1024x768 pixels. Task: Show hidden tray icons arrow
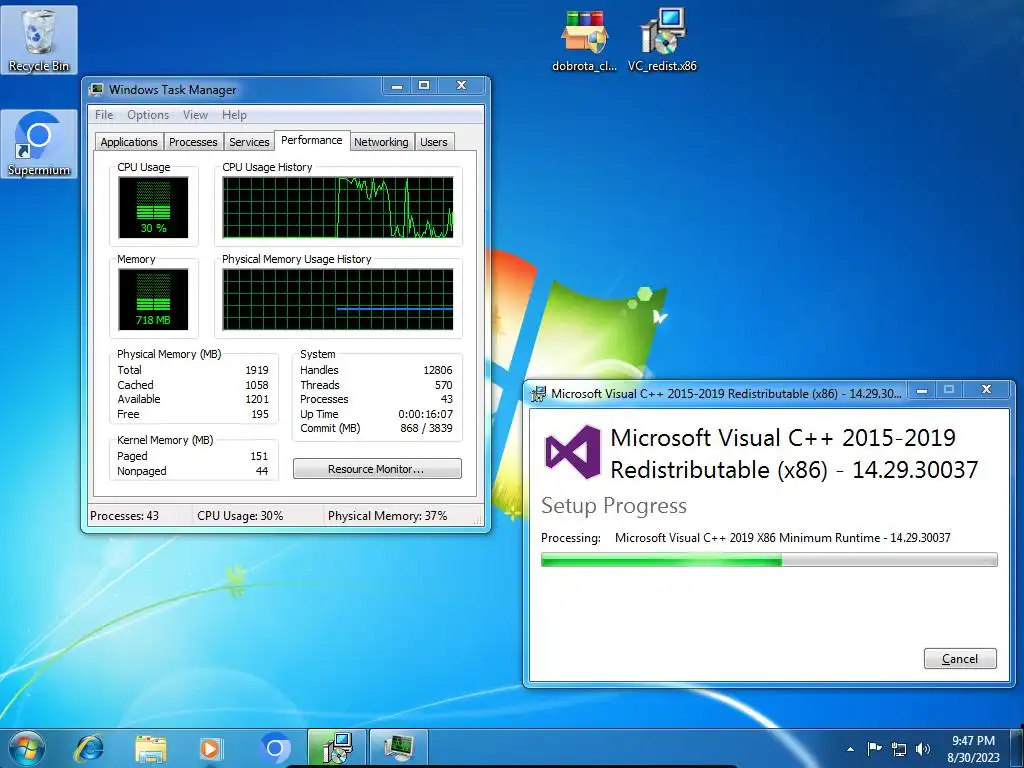(x=850, y=749)
